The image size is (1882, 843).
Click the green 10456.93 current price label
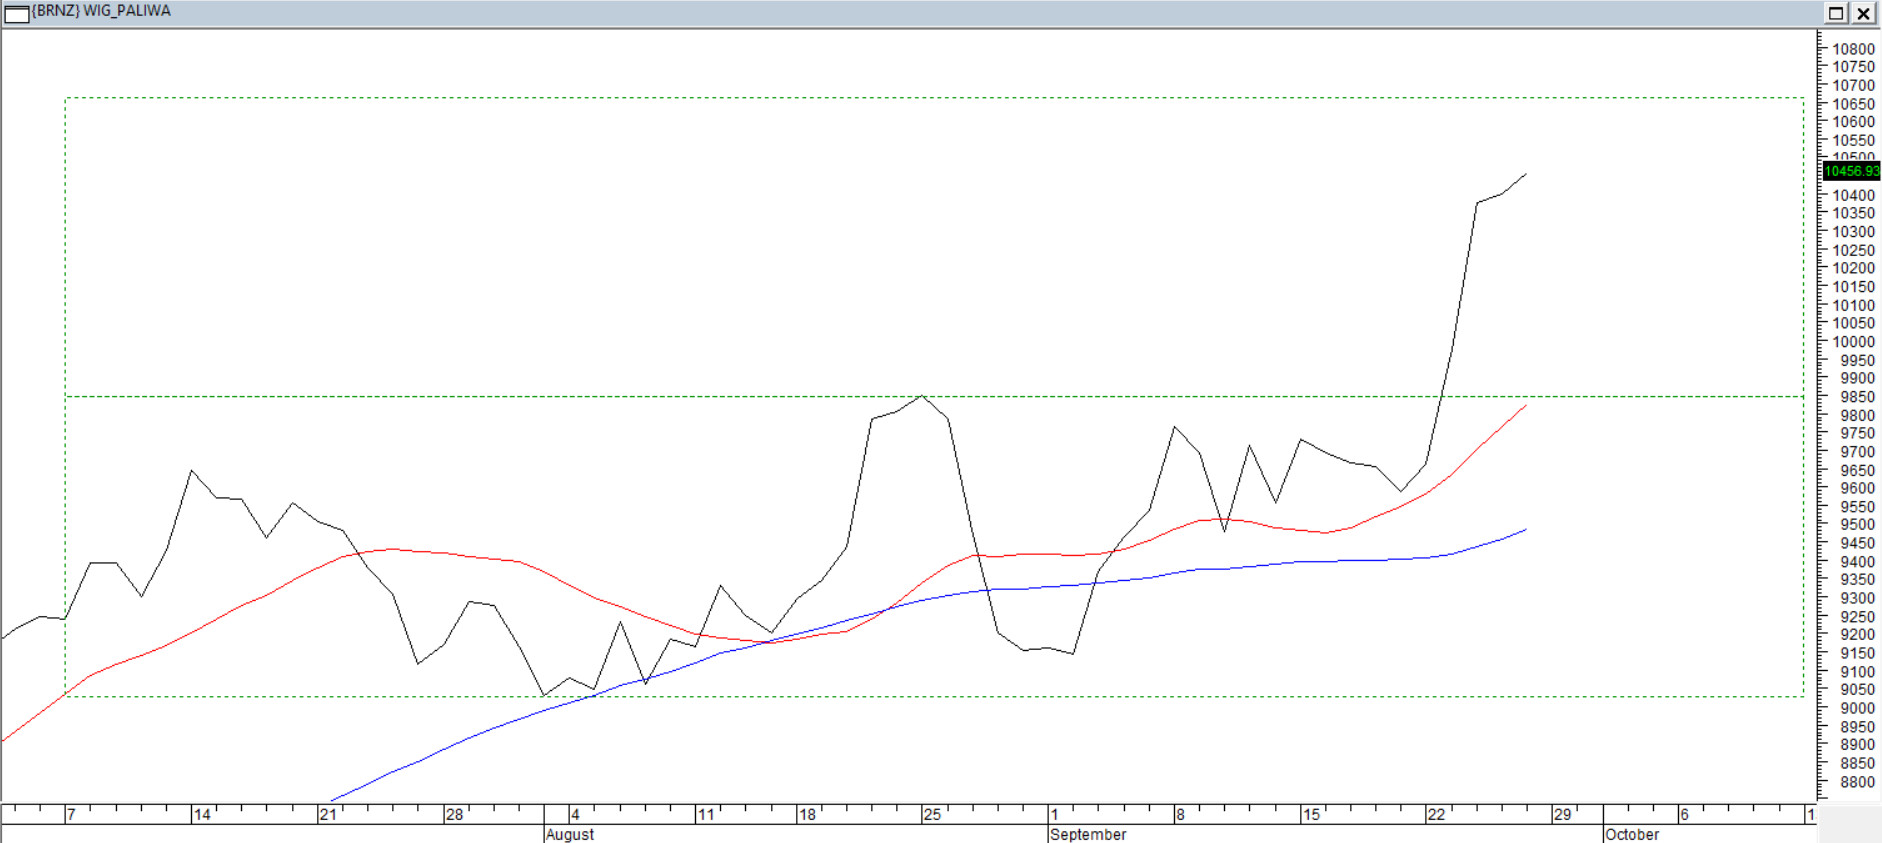(x=1851, y=171)
